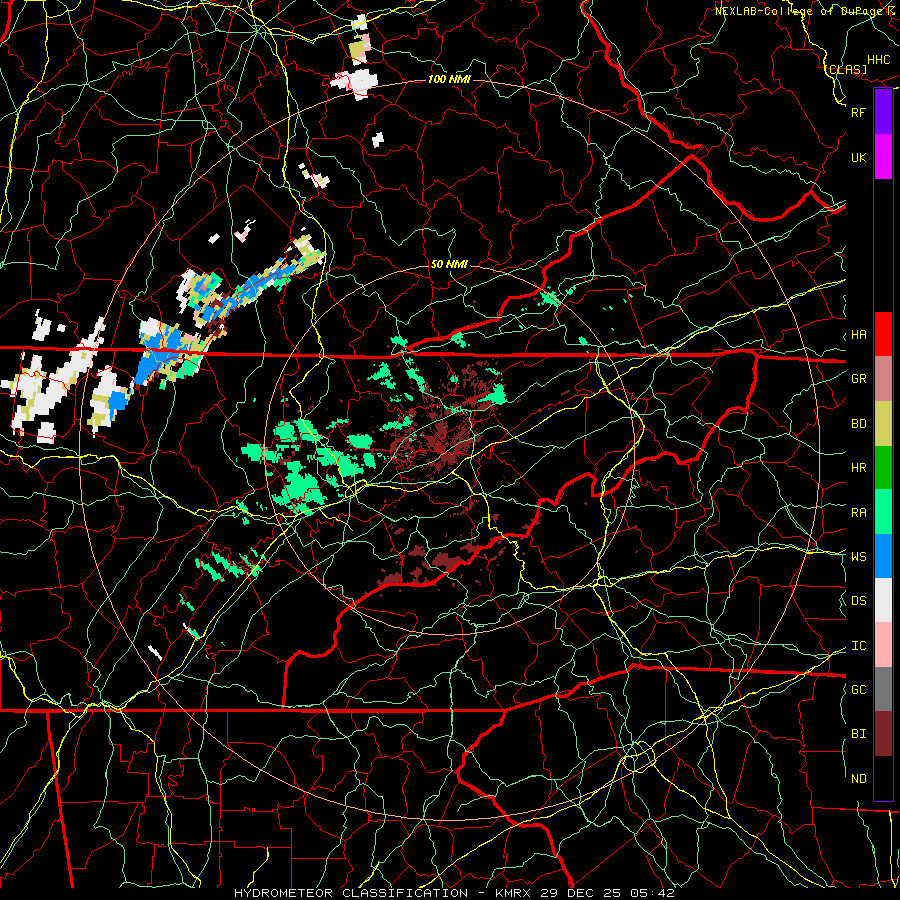Image resolution: width=900 pixels, height=900 pixels.
Task: Click the purple RF legend color block
Action: coord(883,112)
